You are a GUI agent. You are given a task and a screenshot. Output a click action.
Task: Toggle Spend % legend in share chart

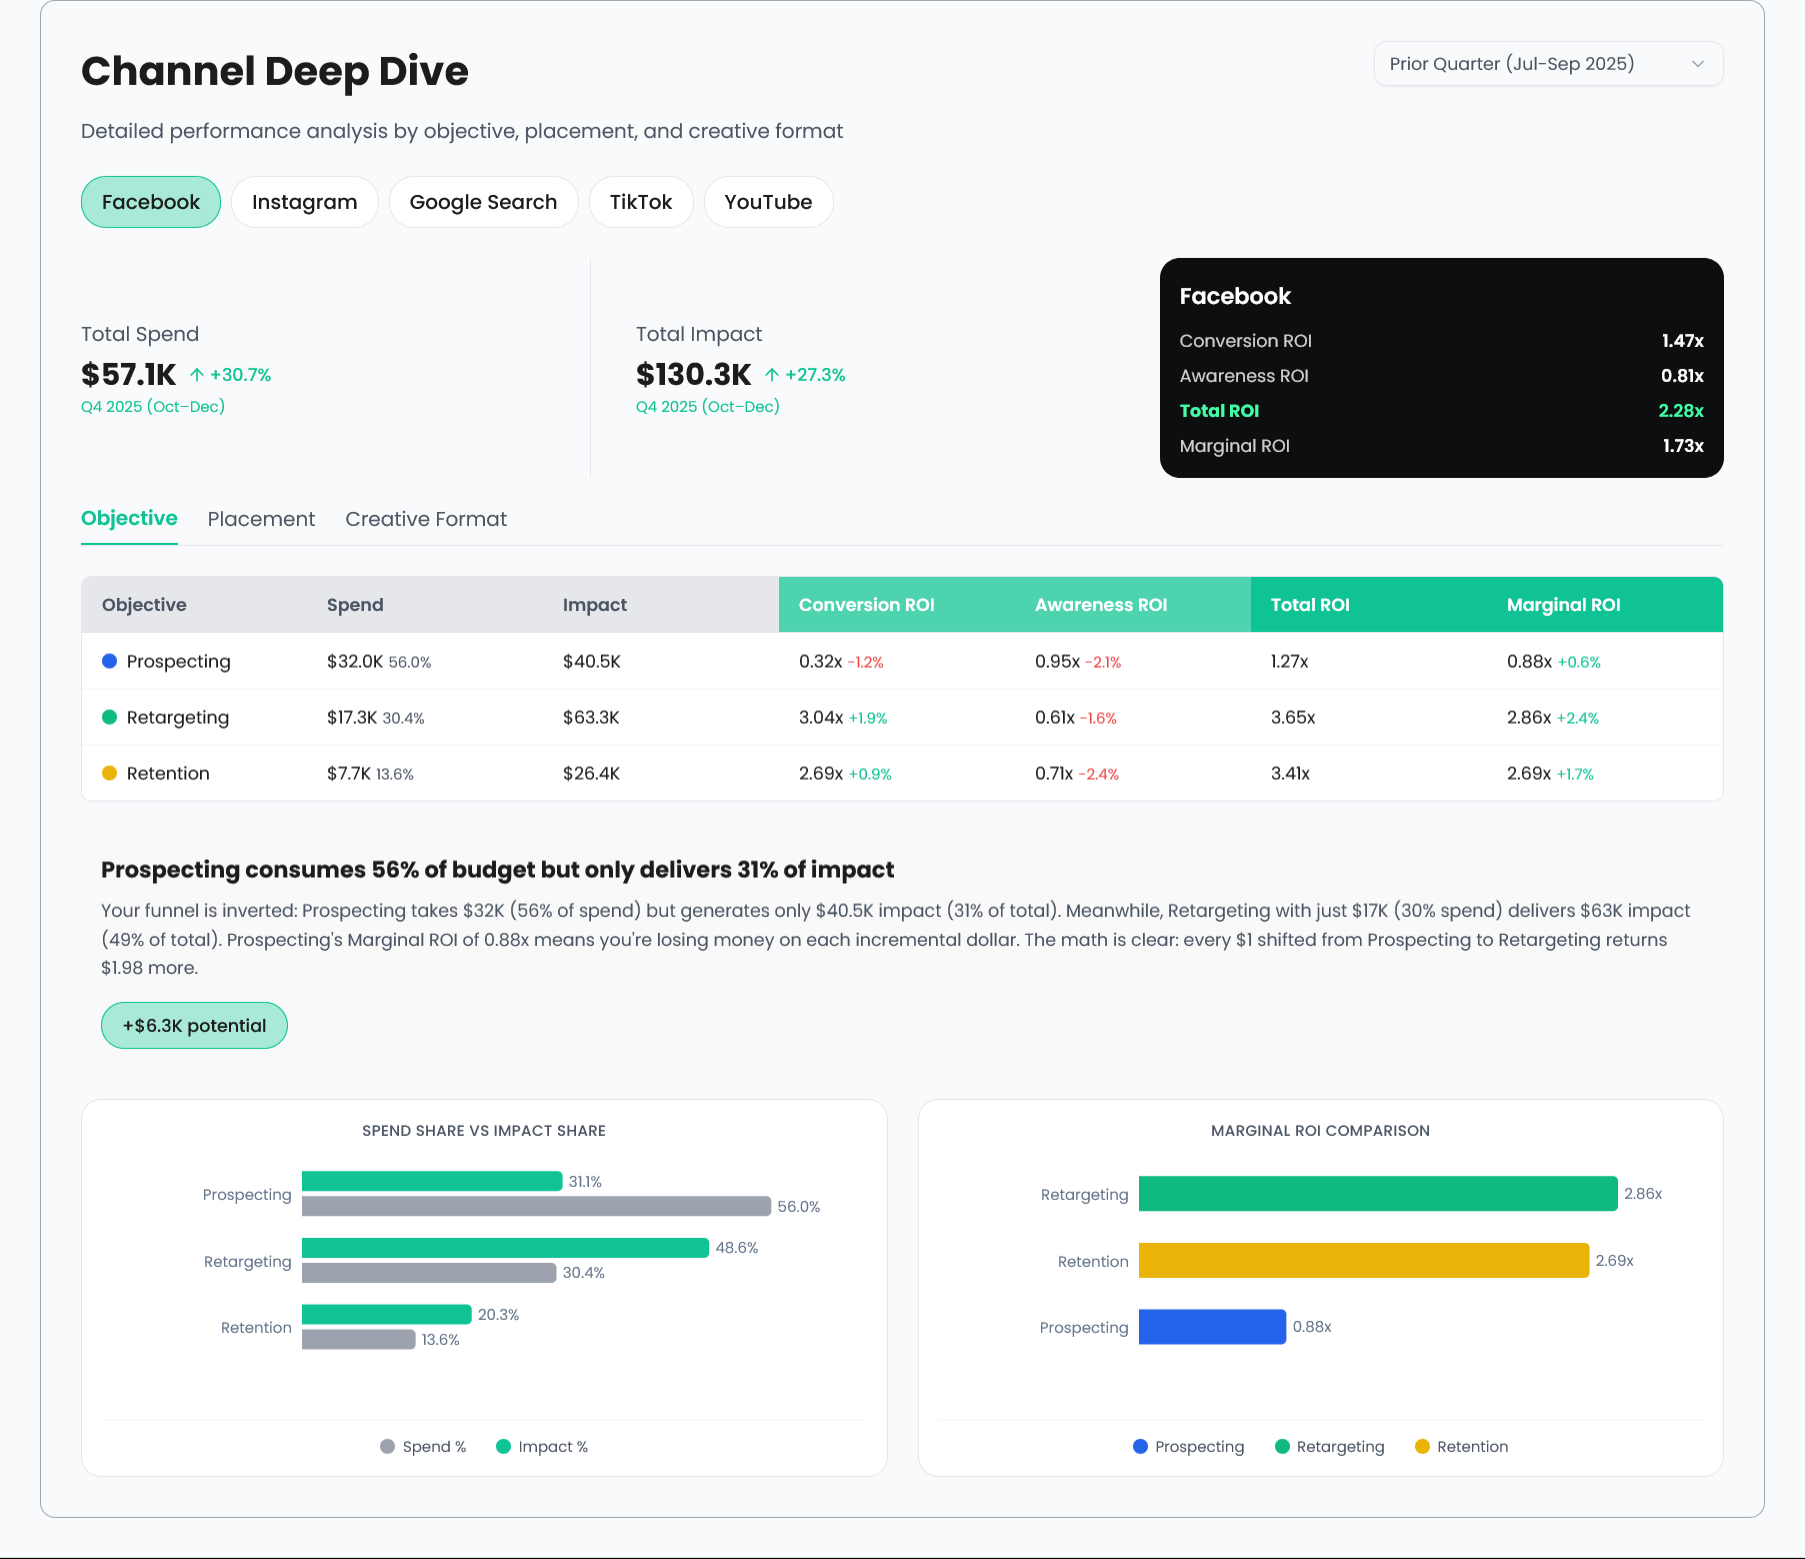click(423, 1447)
